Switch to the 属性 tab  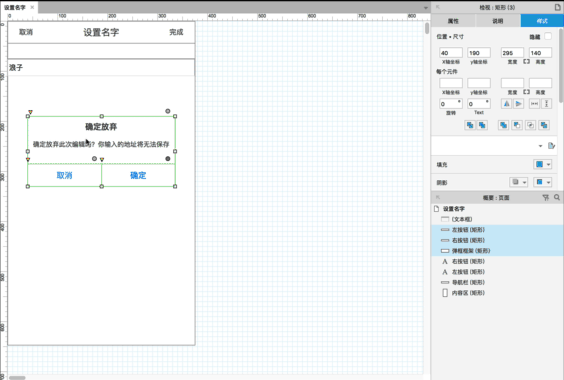point(453,21)
